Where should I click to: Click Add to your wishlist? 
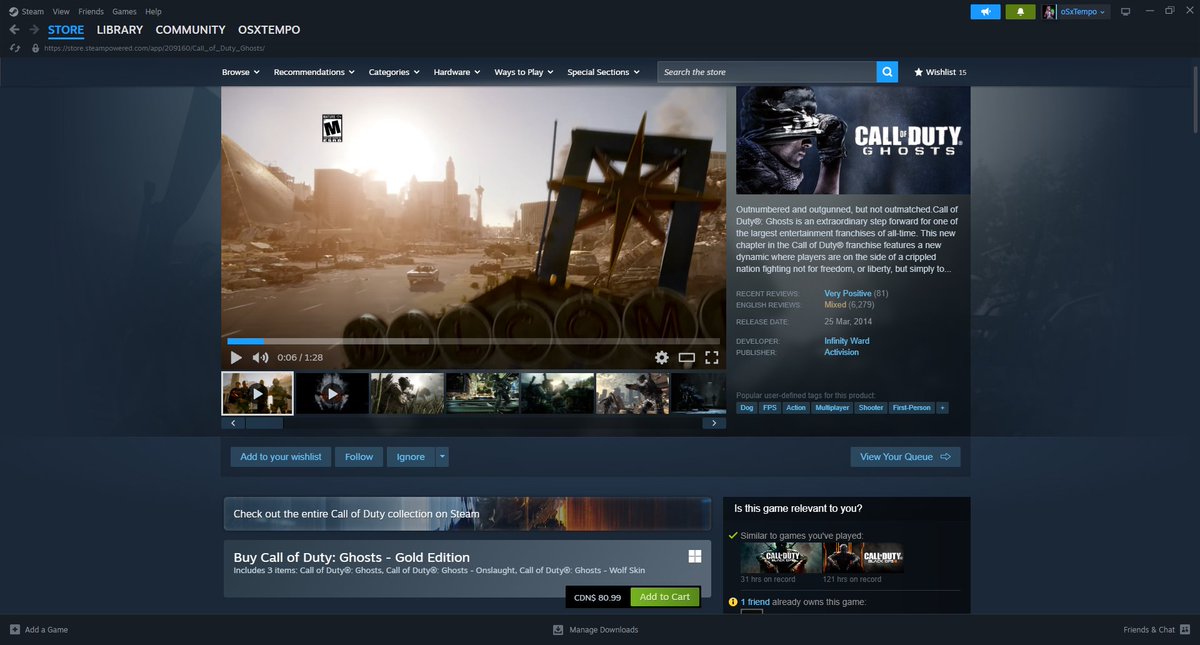point(281,457)
